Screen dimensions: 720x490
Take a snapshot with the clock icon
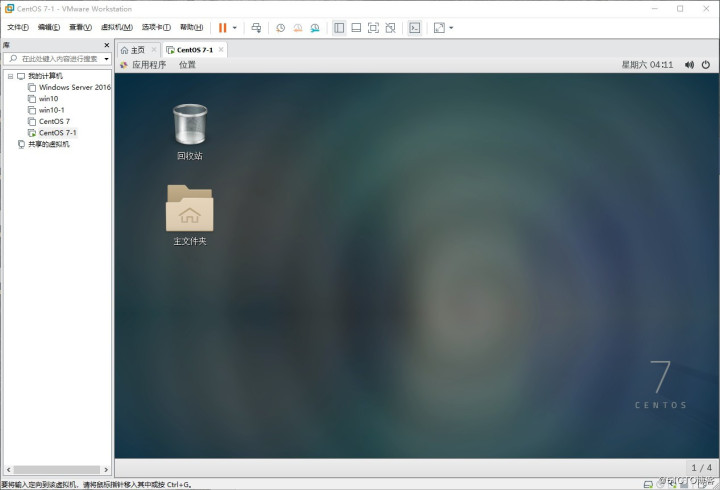coord(280,28)
